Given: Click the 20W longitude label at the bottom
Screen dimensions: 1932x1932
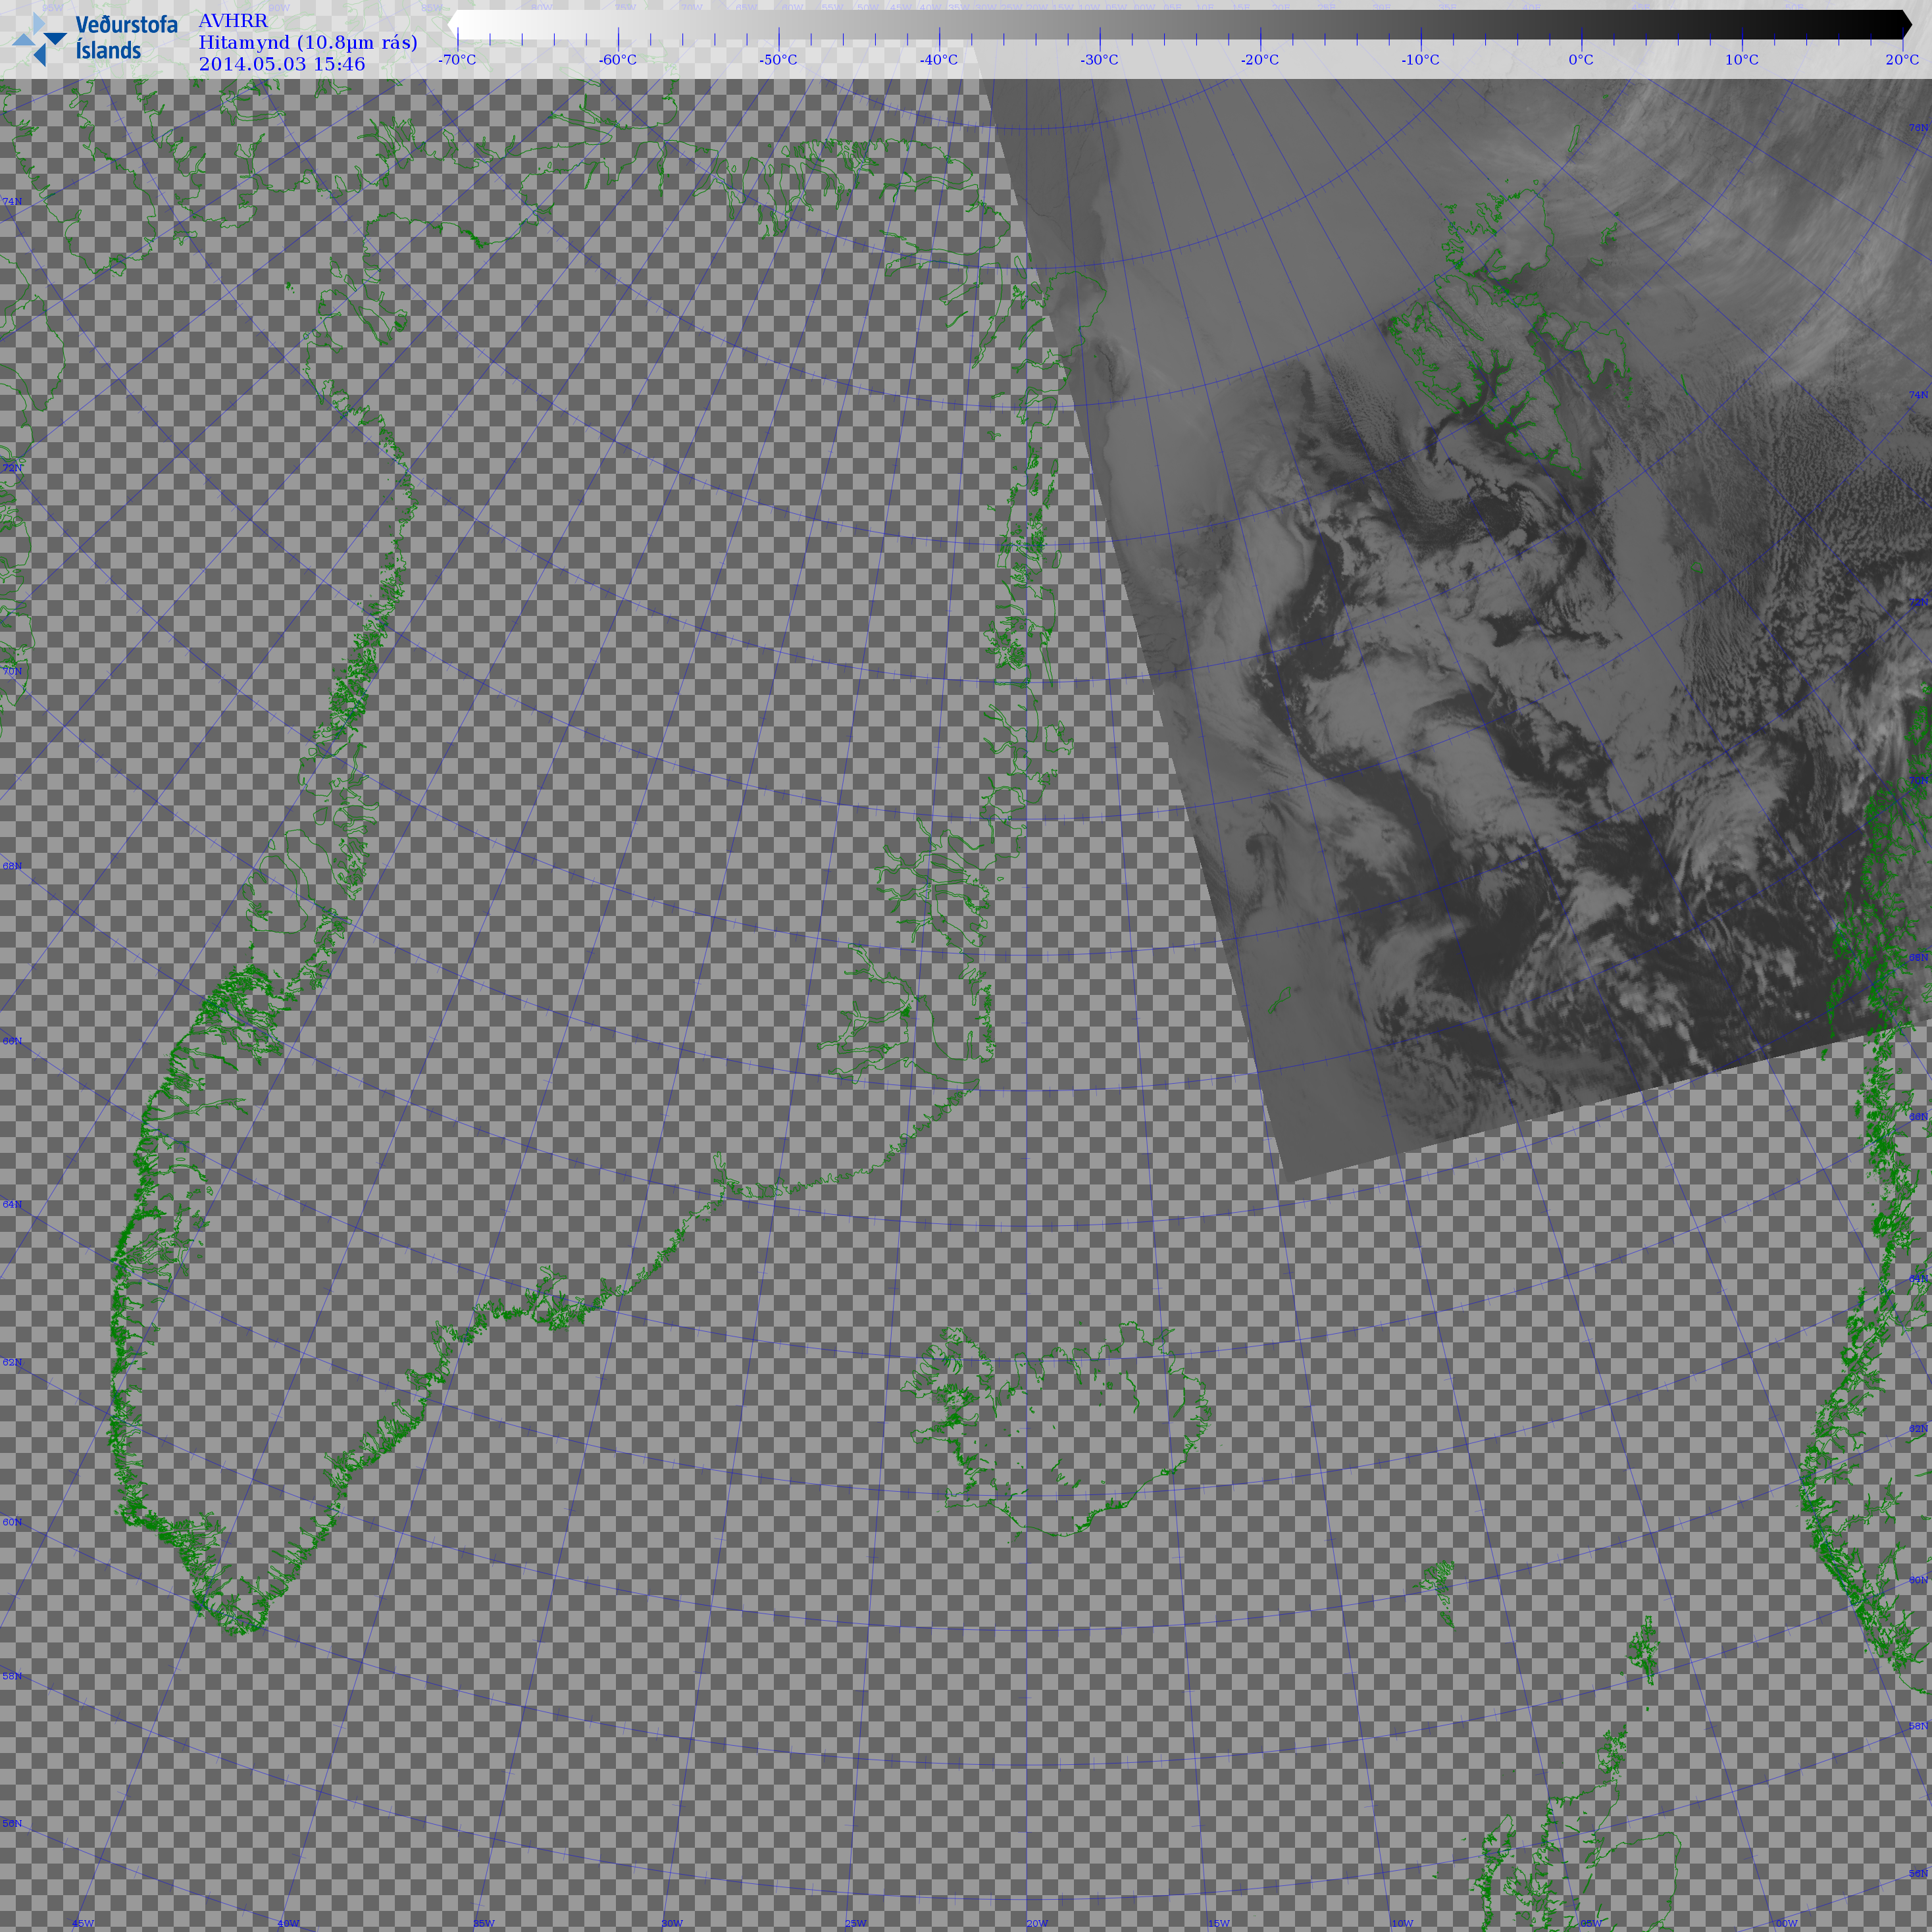Looking at the screenshot, I should point(1037,1923).
